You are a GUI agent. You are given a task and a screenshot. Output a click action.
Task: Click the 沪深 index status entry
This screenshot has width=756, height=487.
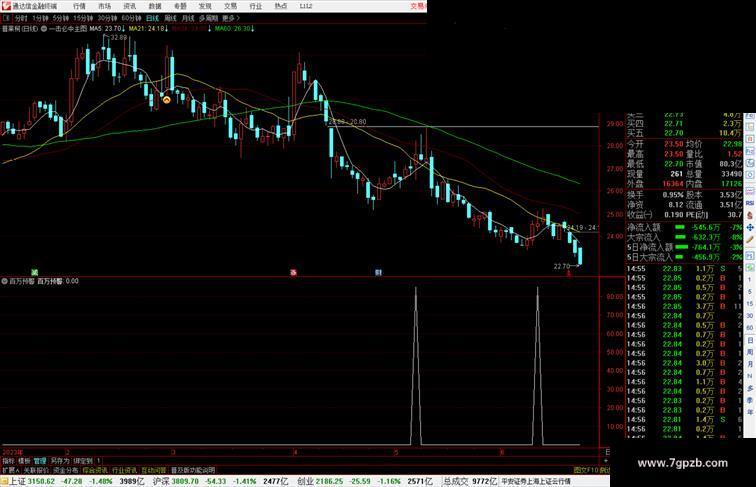[x=220, y=481]
